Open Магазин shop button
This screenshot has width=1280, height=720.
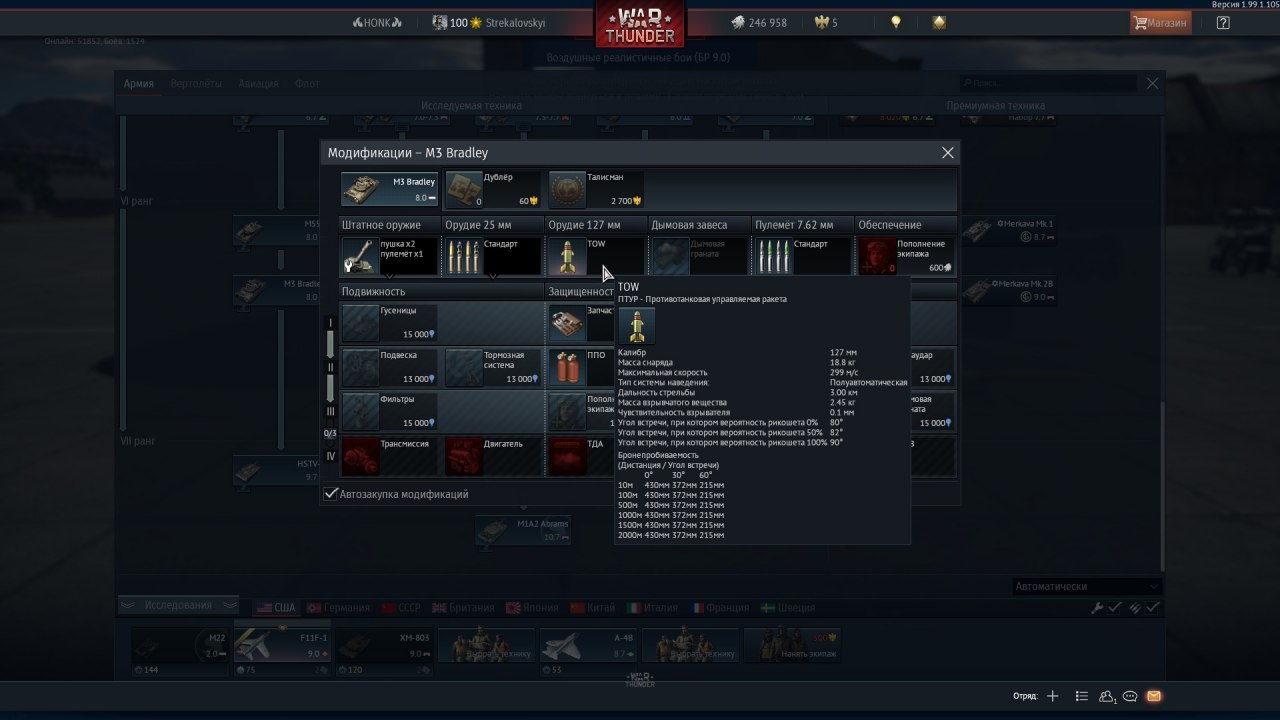click(x=1161, y=22)
